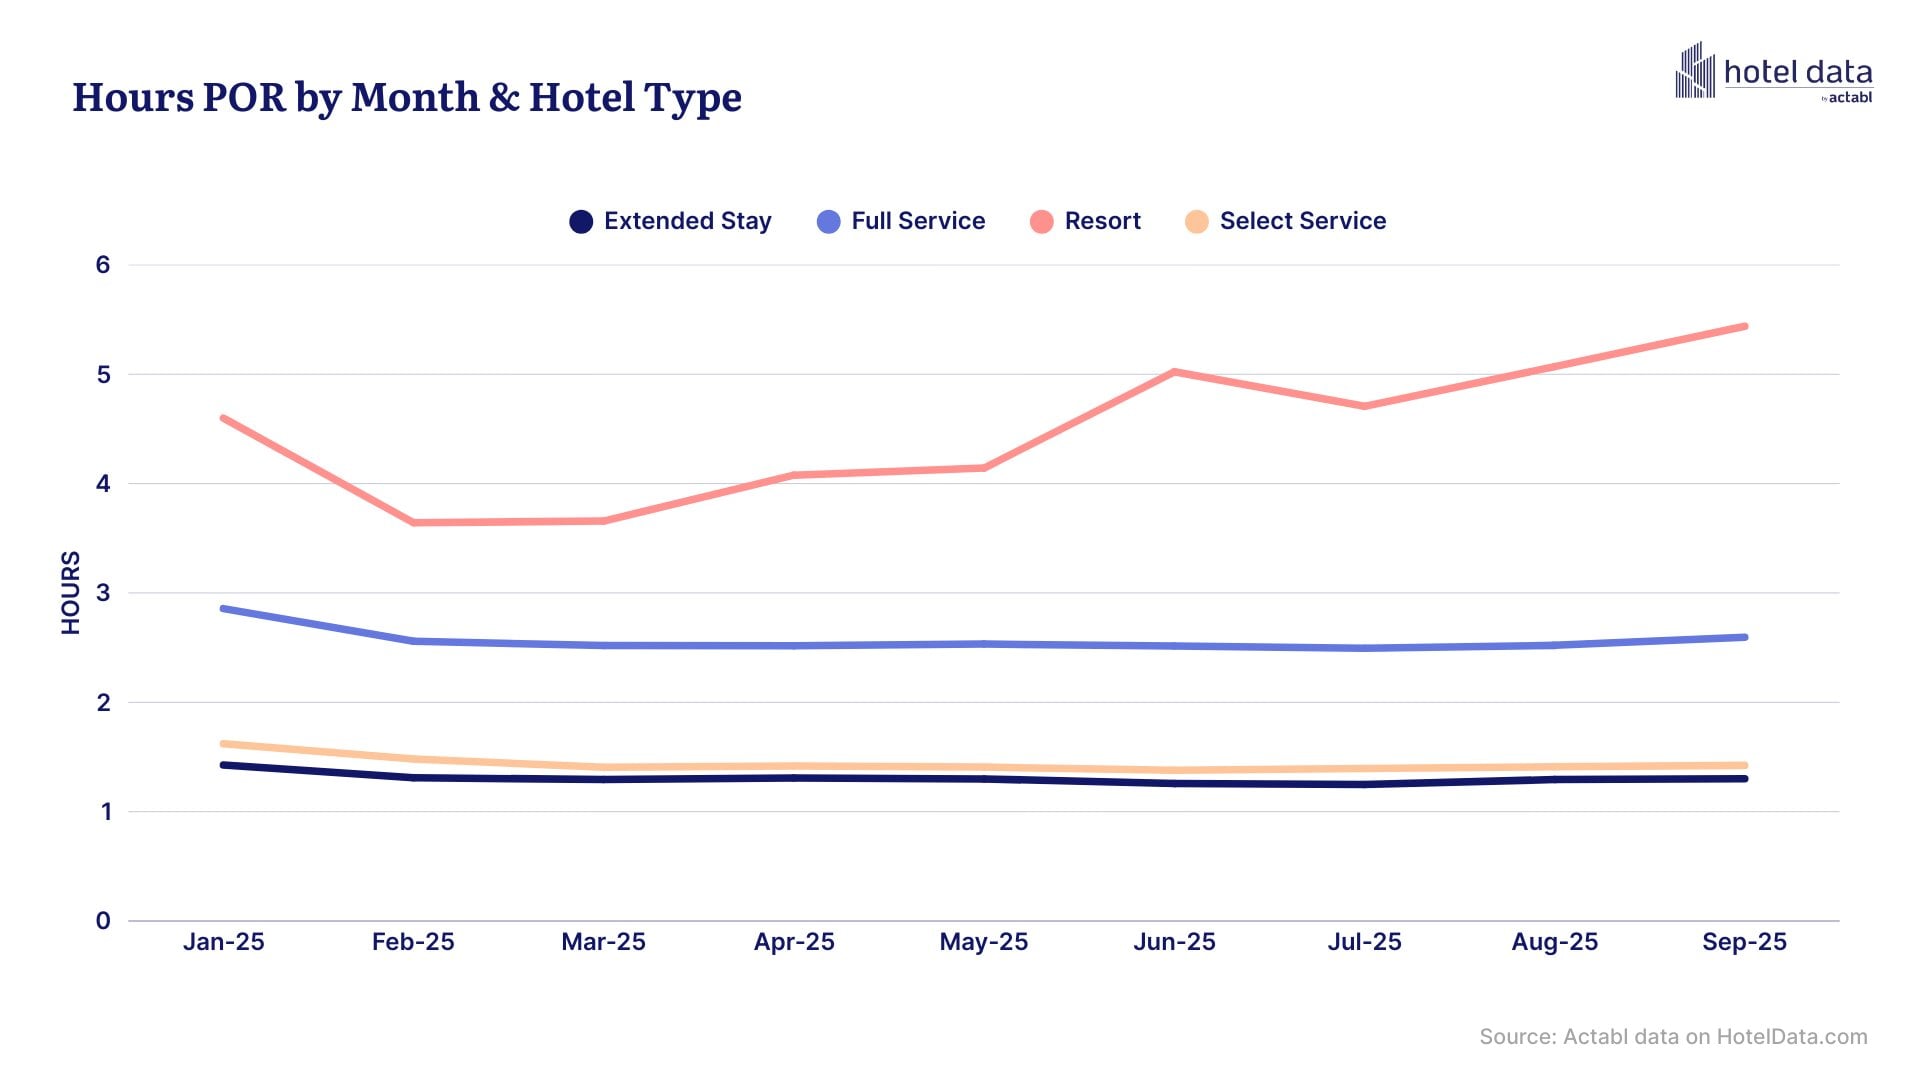This screenshot has height=1080, width=1920.
Task: Click the Full Service legend dot
Action: (826, 221)
